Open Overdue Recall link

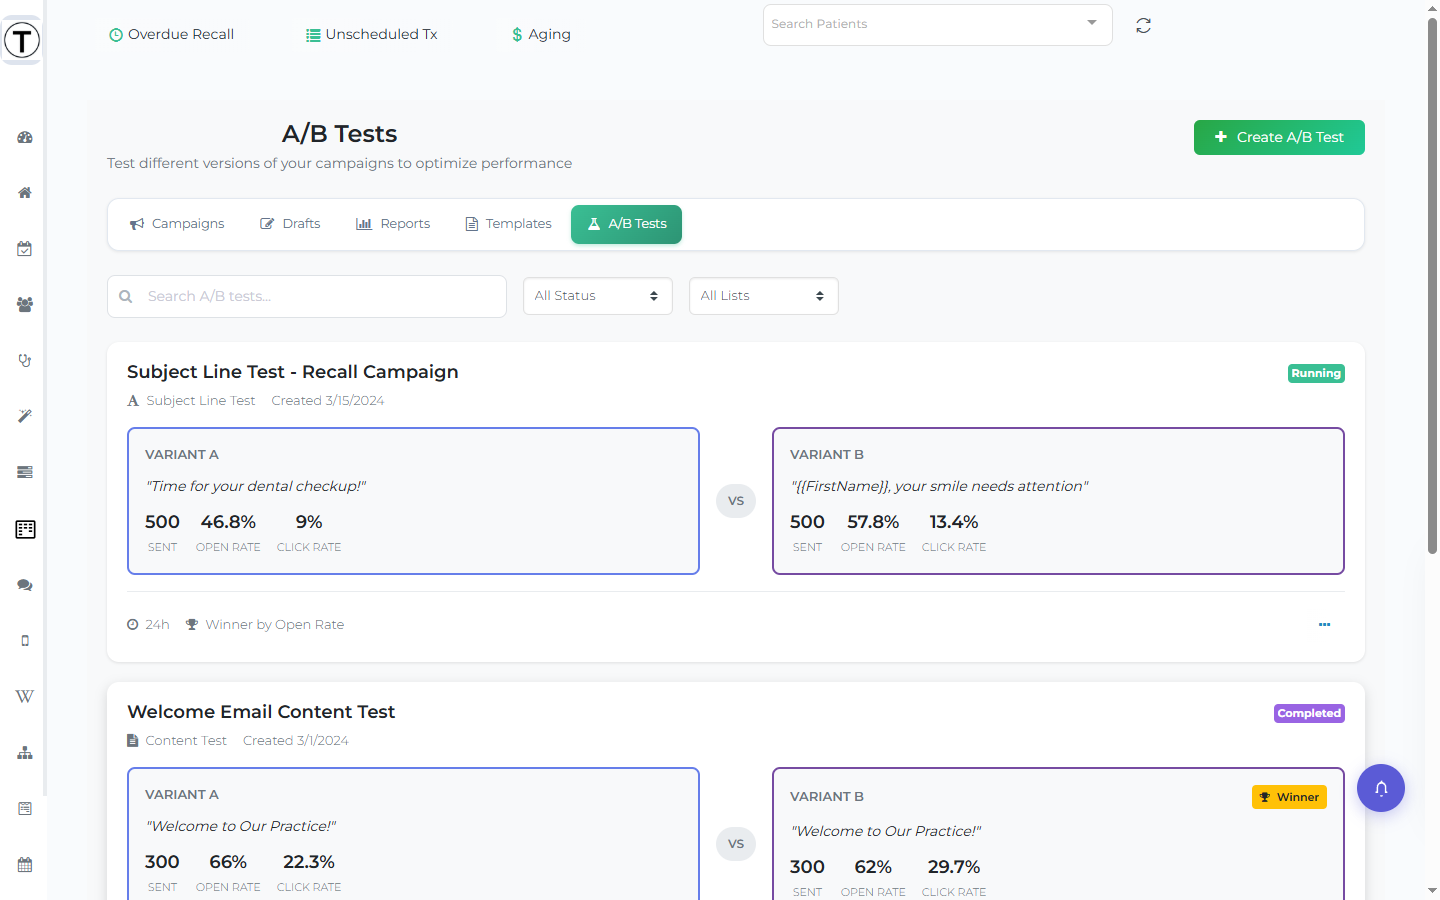pos(171,35)
